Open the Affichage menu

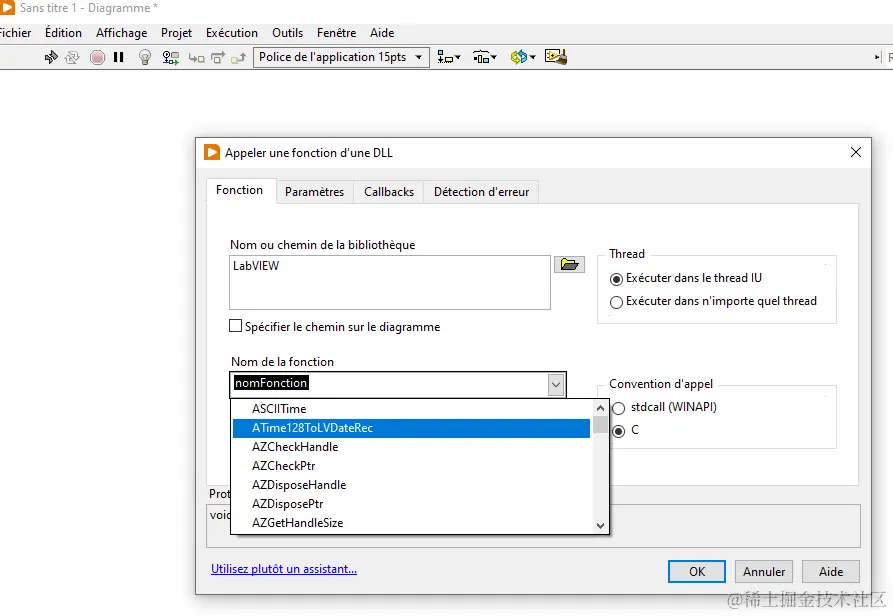pos(121,33)
